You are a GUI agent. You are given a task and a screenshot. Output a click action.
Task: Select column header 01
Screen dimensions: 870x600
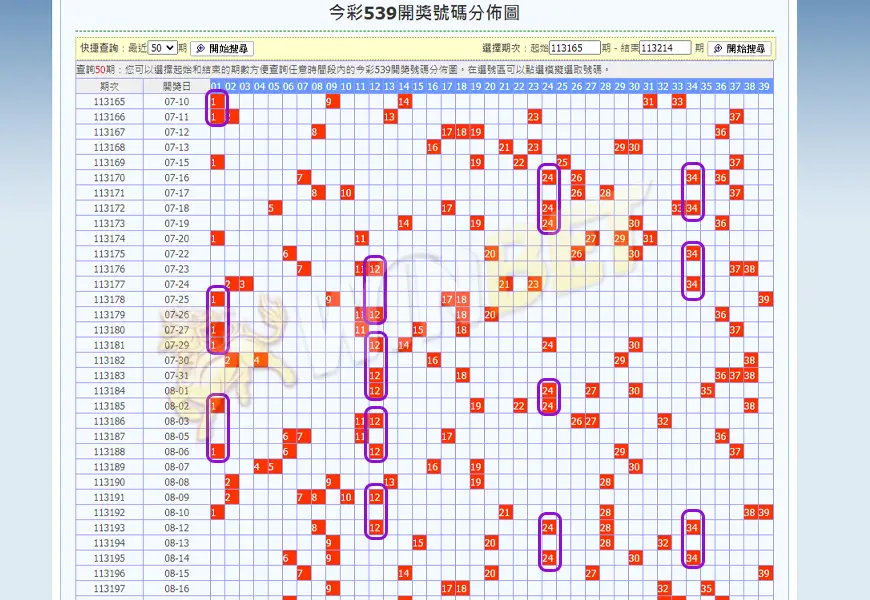click(216, 87)
